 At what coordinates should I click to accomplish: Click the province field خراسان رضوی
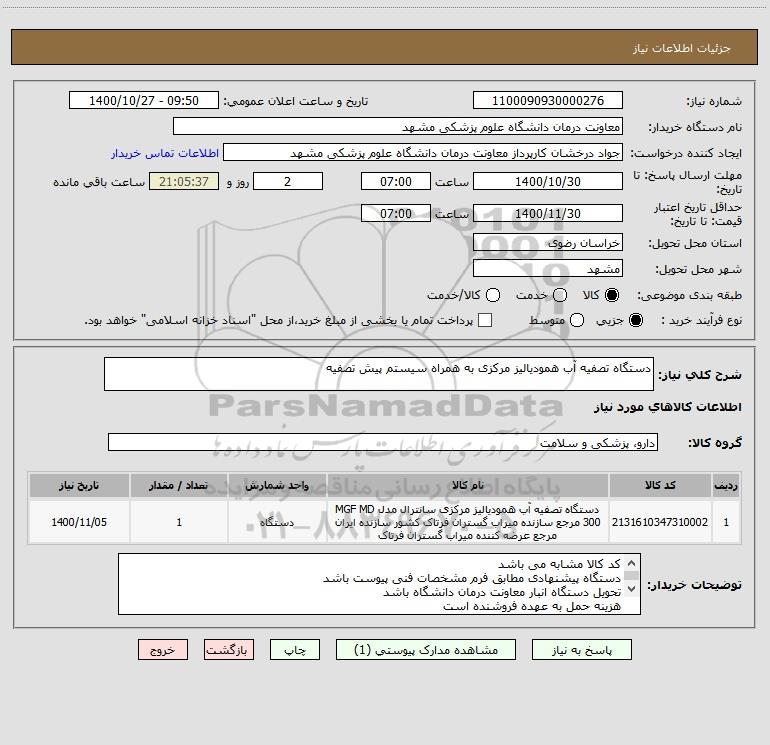[x=548, y=243]
